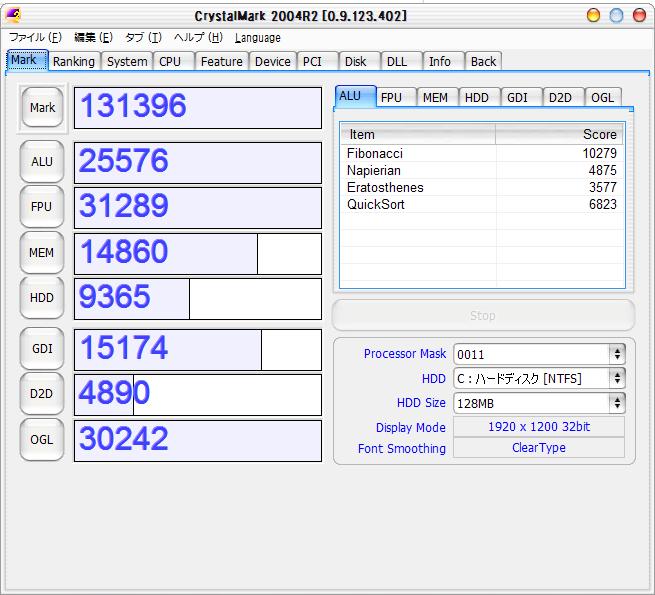
Task: Select the QuickSort row
Action: coord(482,204)
